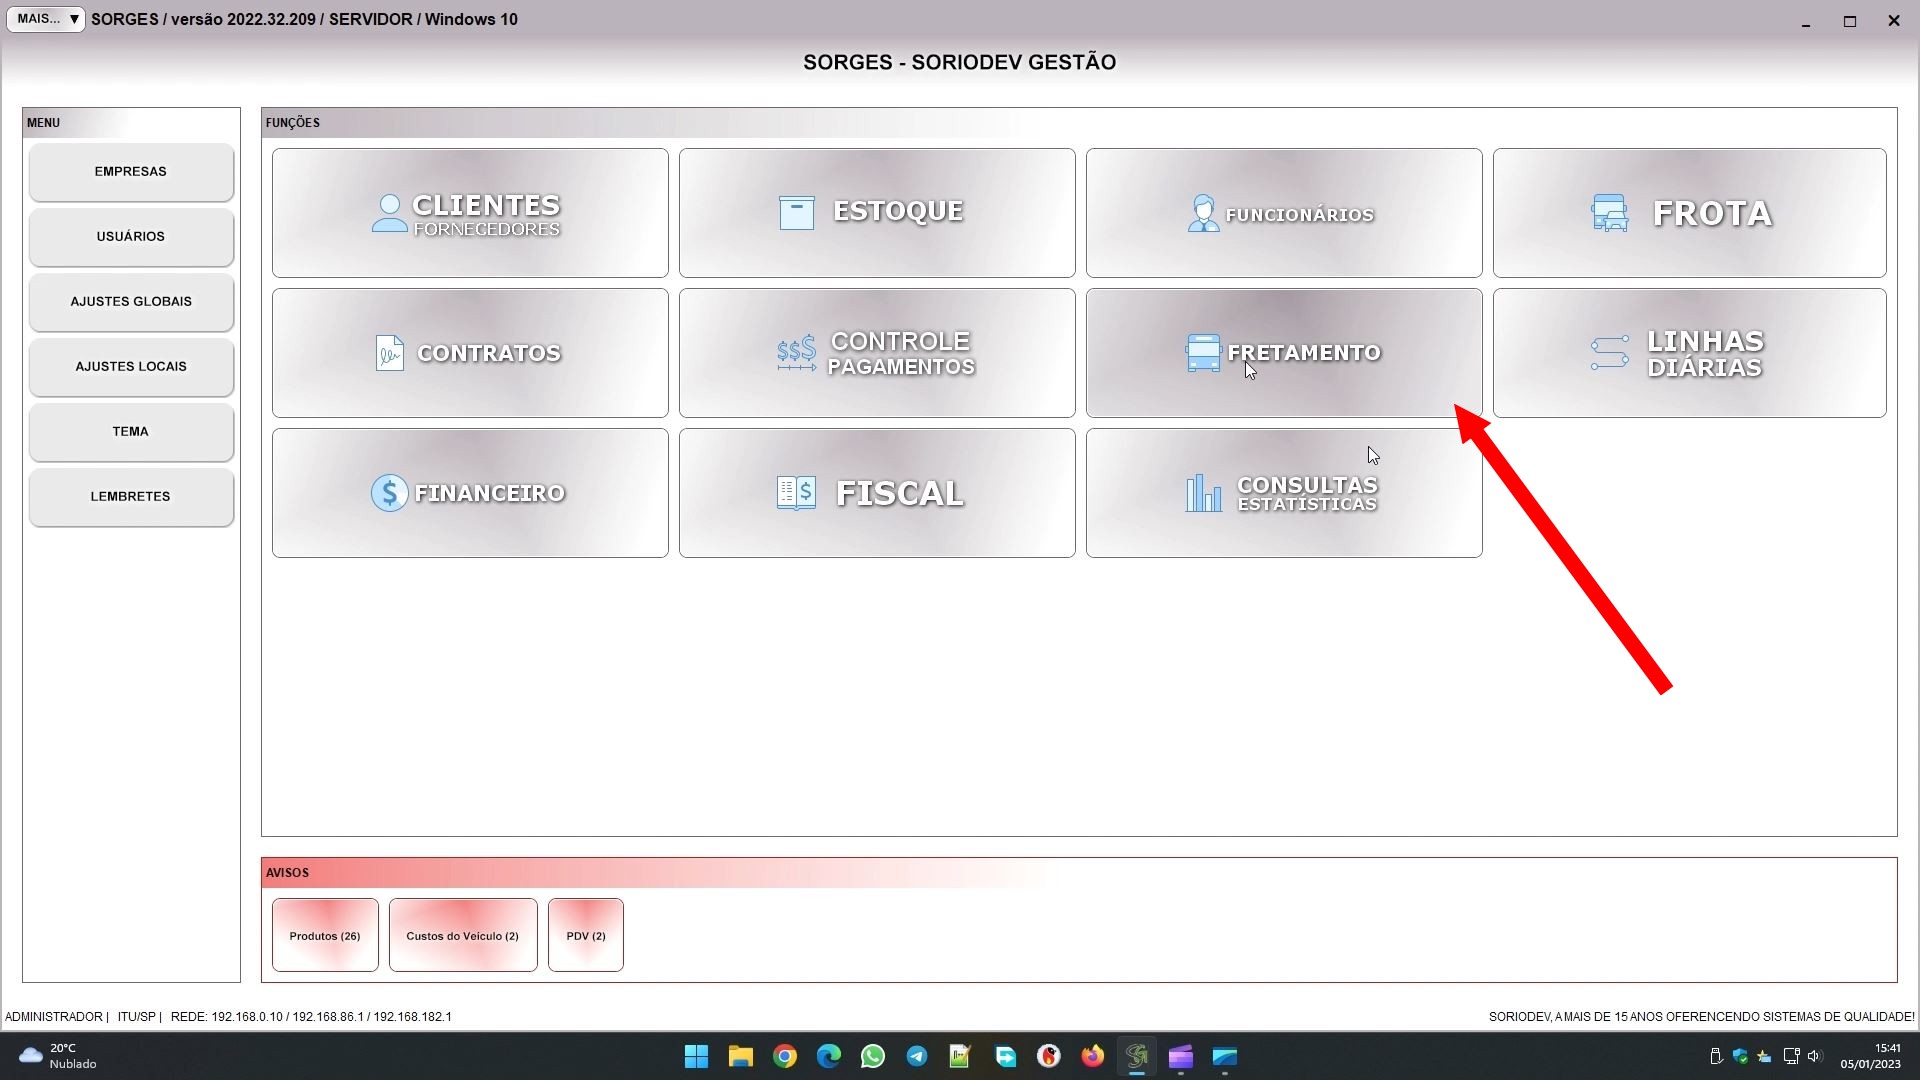Open the blue arrow taskbar icon
This screenshot has width=1920, height=1080.
(x=1005, y=1056)
